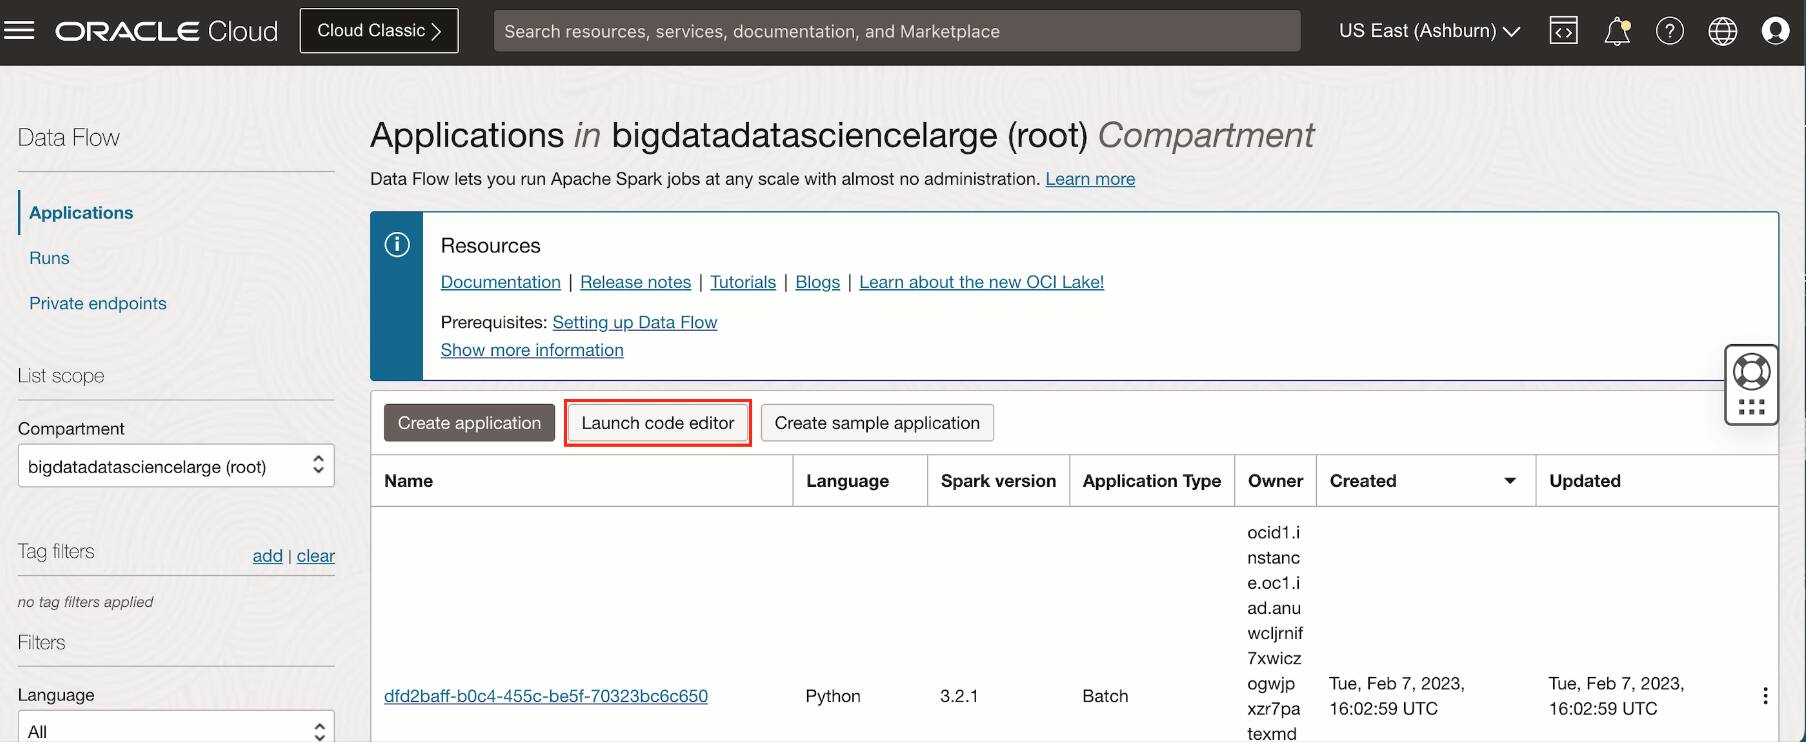Viewport: 1808px width, 742px height.
Task: Open the Learn more link
Action: tap(1090, 179)
